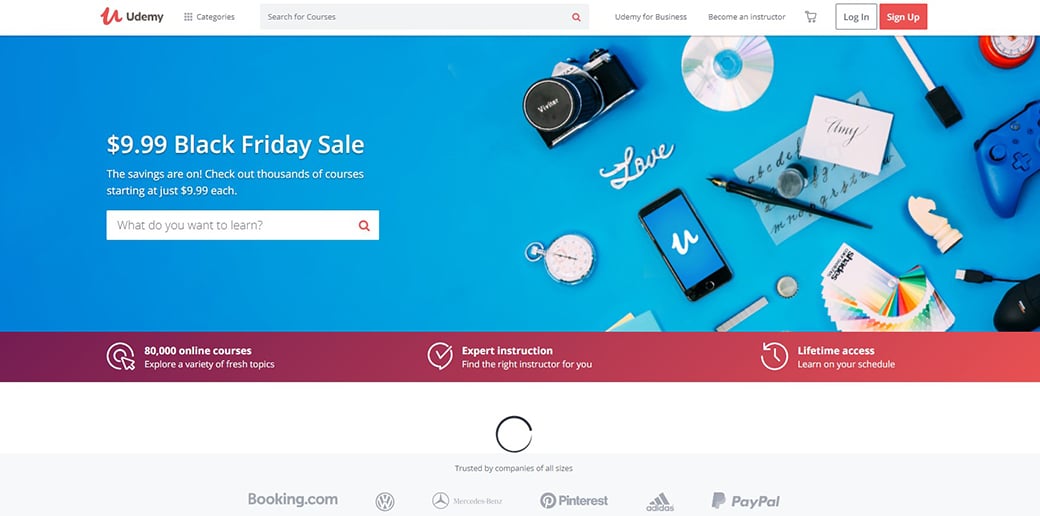Click the Booking.com logo
Image resolution: width=1040 pixels, height=516 pixels.
coord(292,499)
